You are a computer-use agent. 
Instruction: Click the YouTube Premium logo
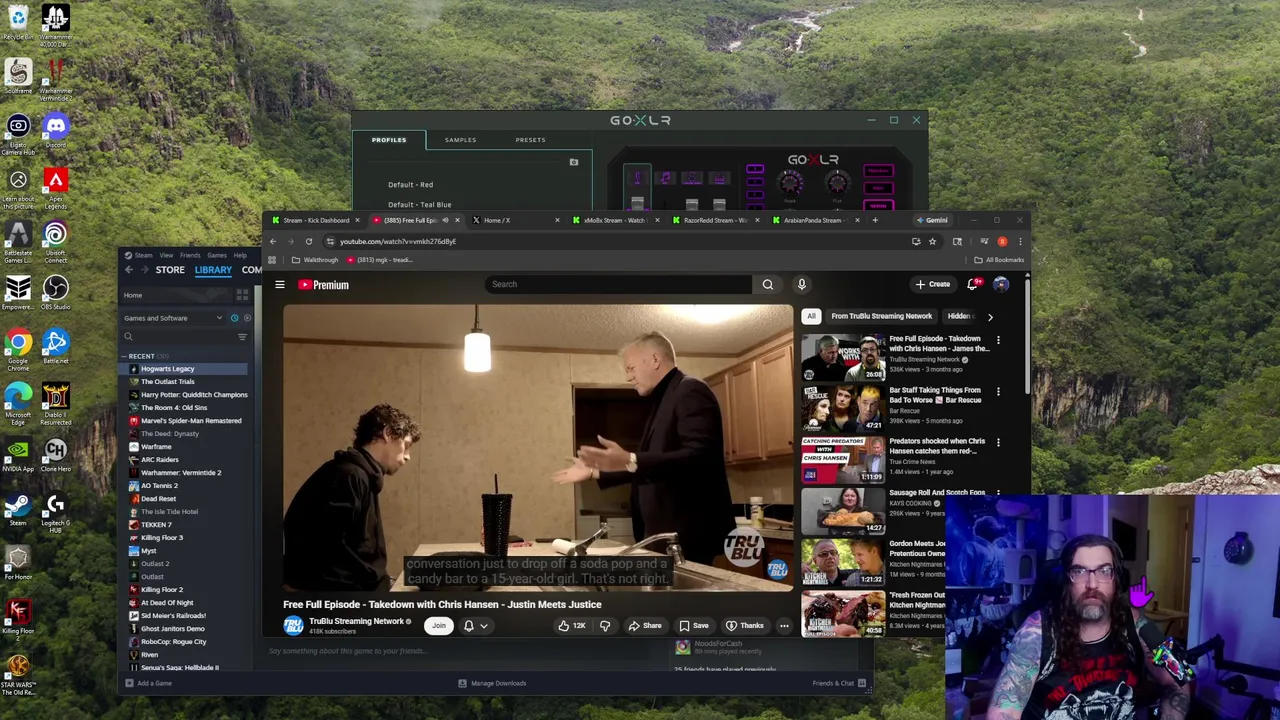point(323,285)
